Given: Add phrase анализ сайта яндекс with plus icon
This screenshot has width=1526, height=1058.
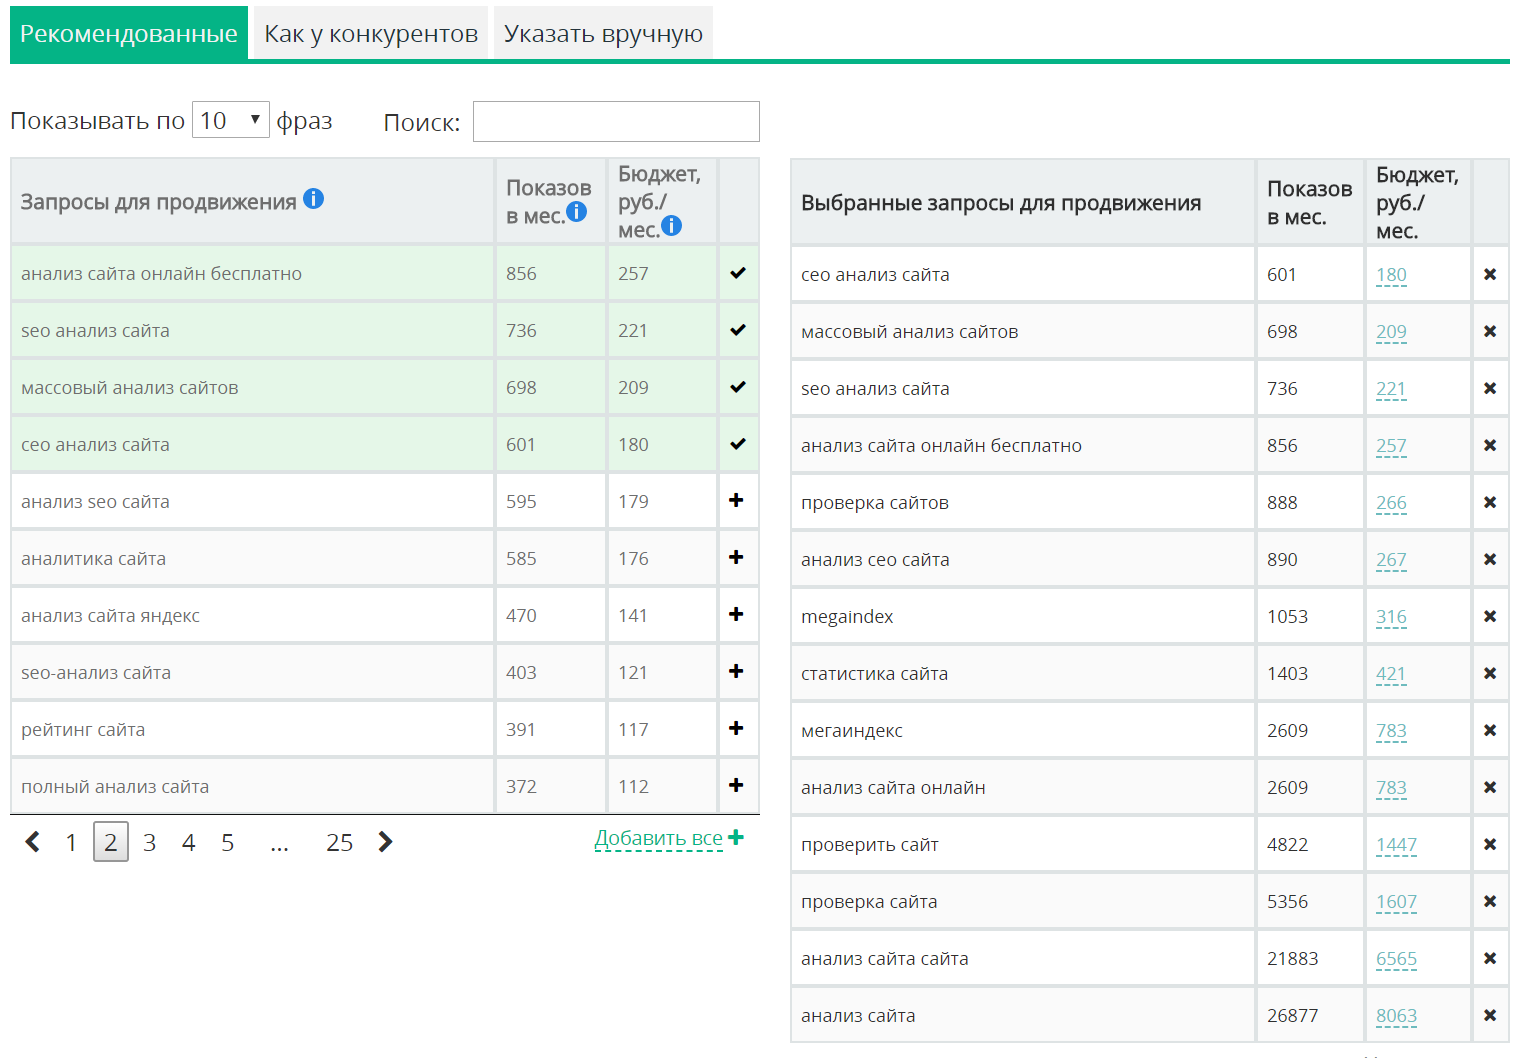Looking at the screenshot, I should coord(736,614).
